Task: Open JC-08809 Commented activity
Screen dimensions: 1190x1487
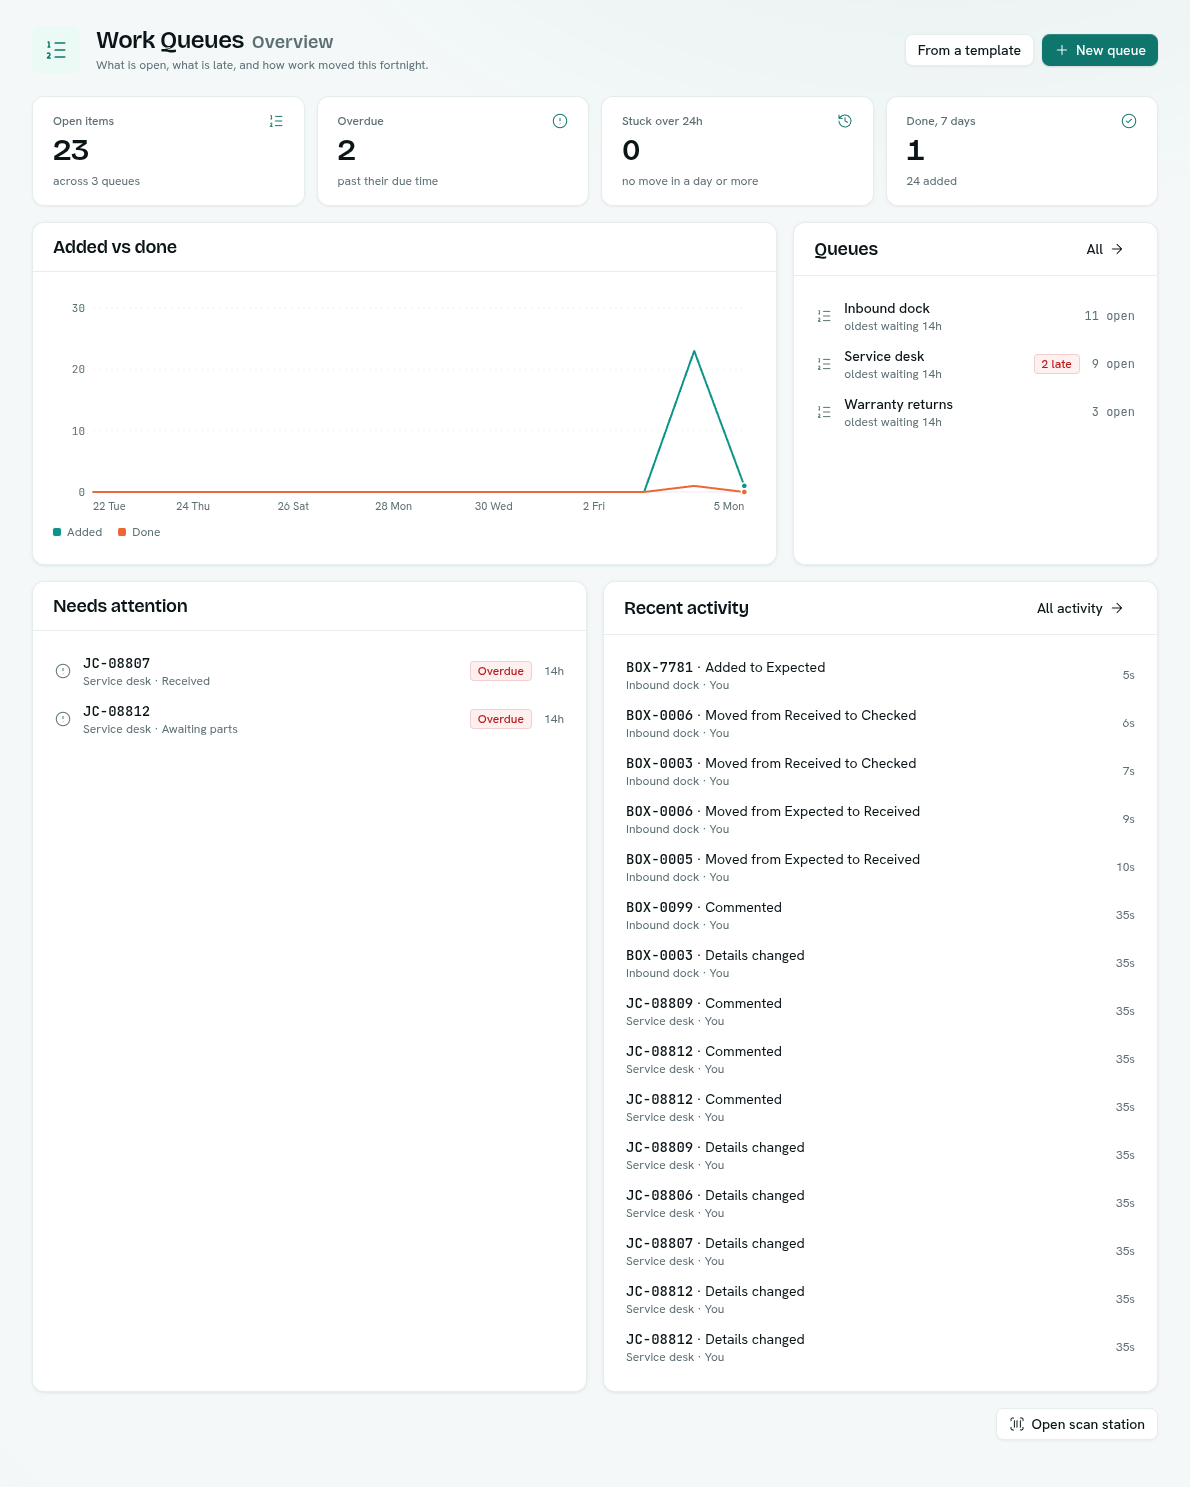Action: (880, 1011)
